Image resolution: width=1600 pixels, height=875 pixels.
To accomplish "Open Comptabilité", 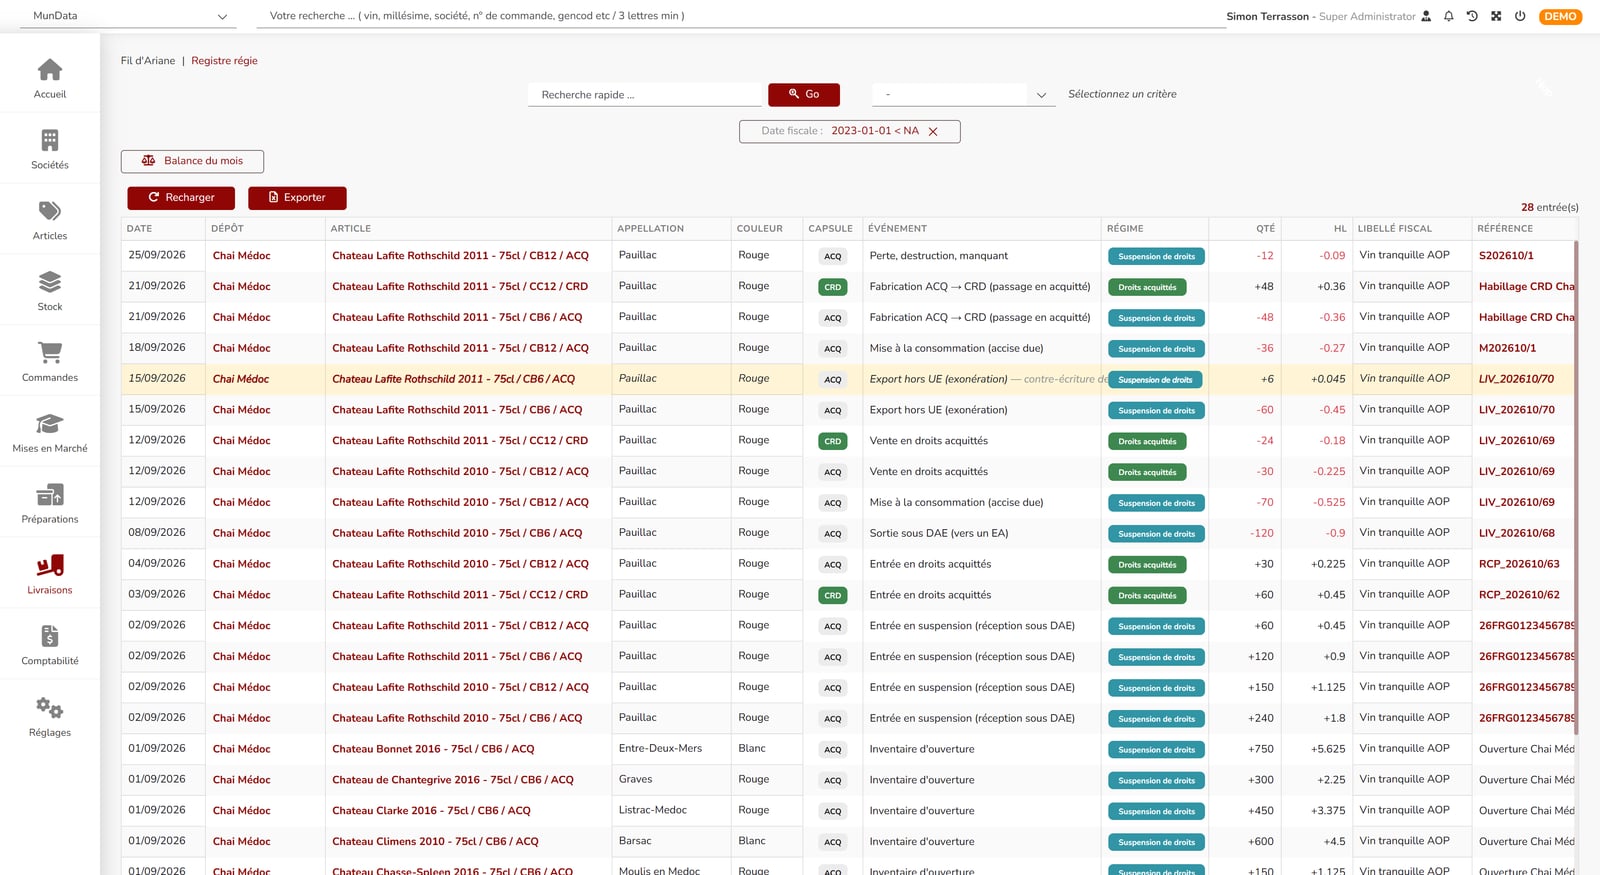I will tap(50, 646).
